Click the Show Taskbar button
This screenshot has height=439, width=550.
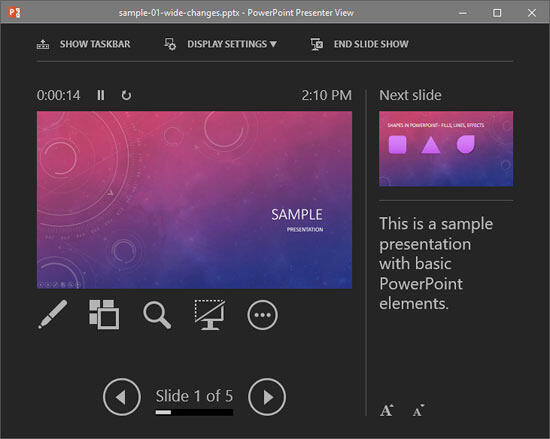pos(83,44)
